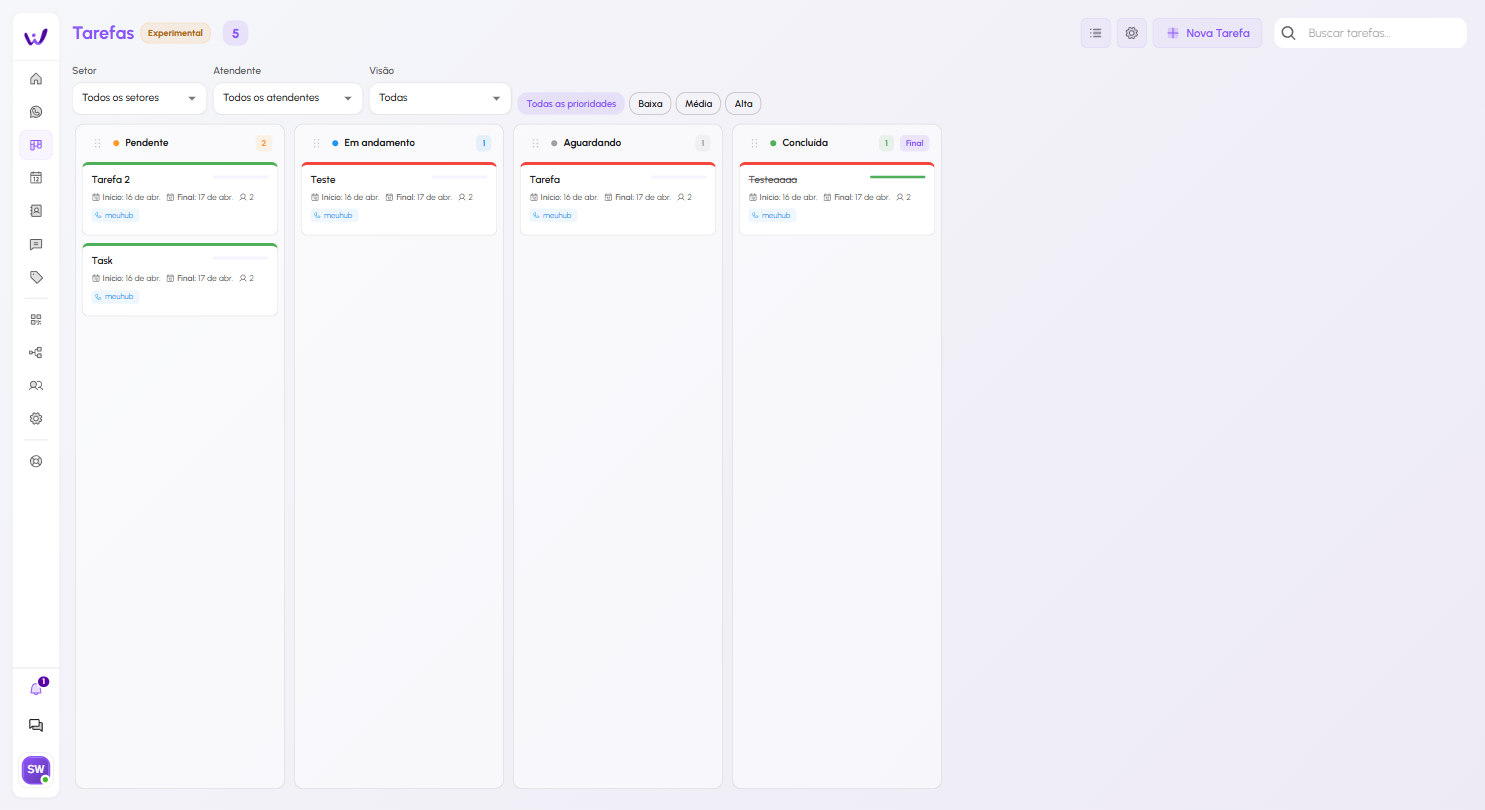Viewport: 1485px width, 810px height.
Task: Open the QR code icon in the sidebar
Action: point(36,320)
